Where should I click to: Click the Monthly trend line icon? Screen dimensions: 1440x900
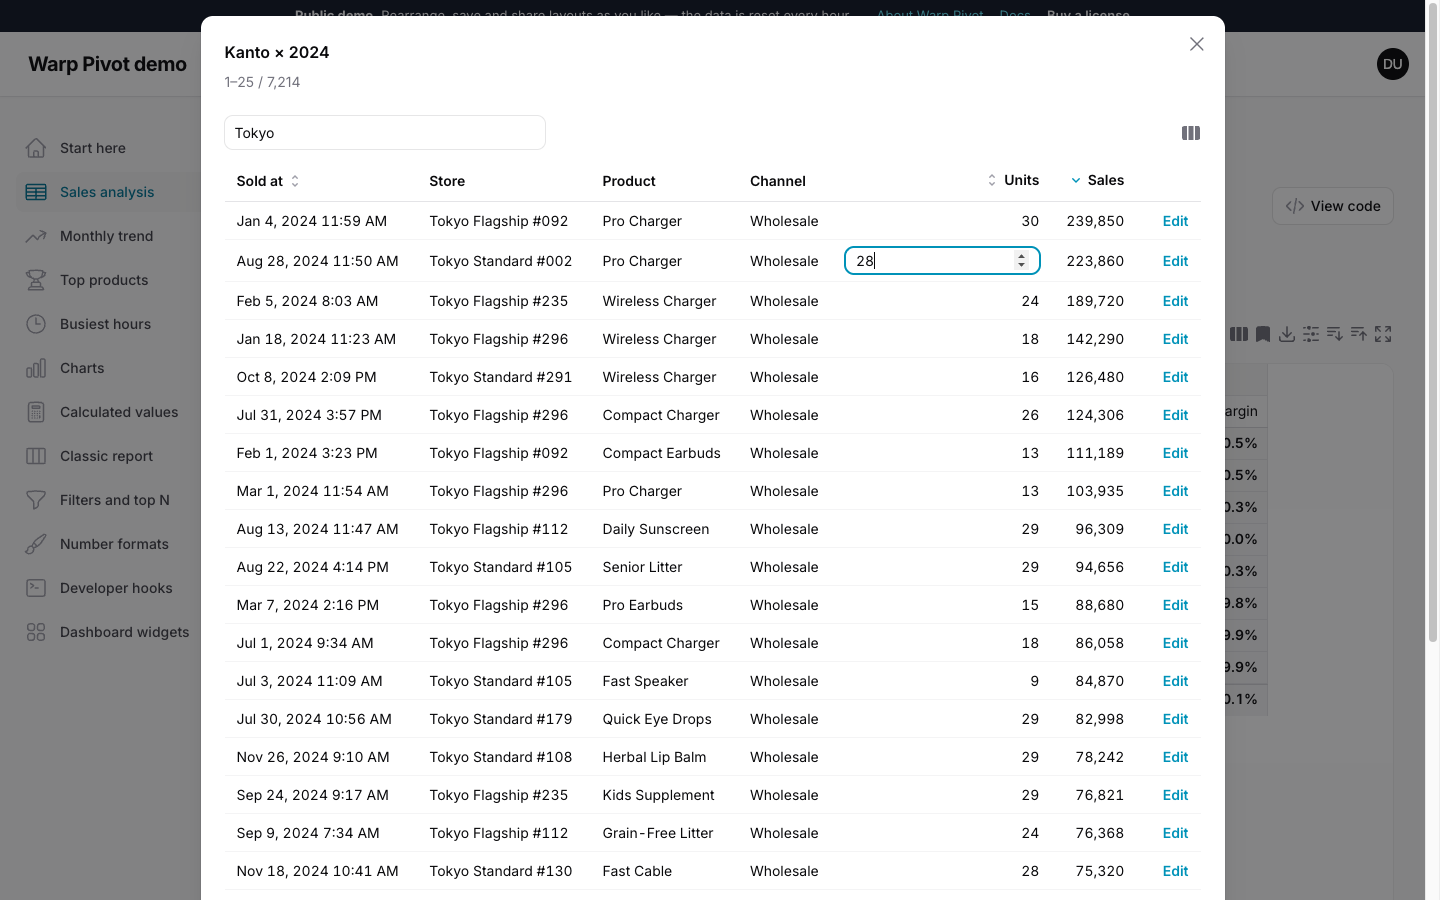point(36,236)
